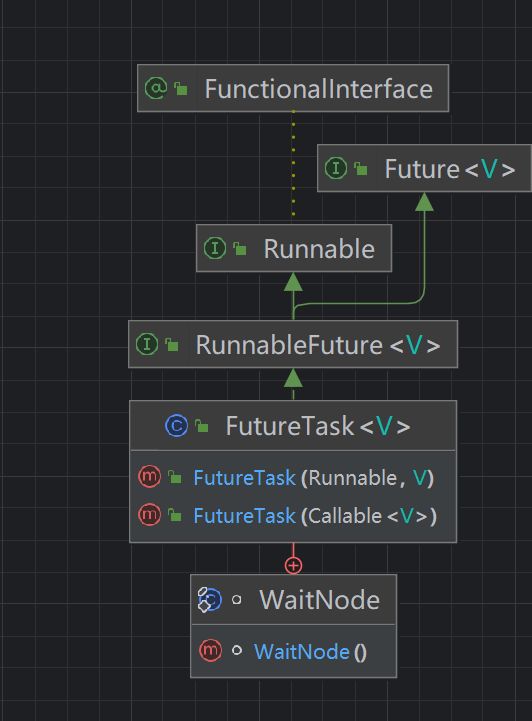Click the red inner-class plus connector

pyautogui.click(x=293, y=565)
